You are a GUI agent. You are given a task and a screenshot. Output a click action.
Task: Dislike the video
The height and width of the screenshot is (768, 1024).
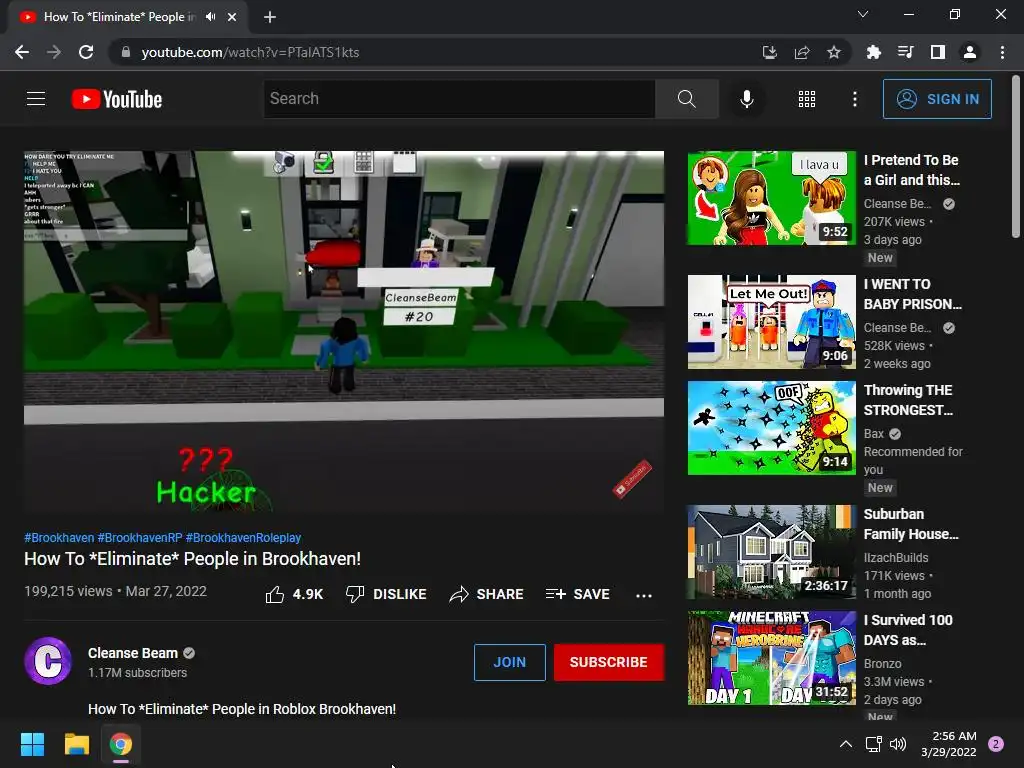386,594
